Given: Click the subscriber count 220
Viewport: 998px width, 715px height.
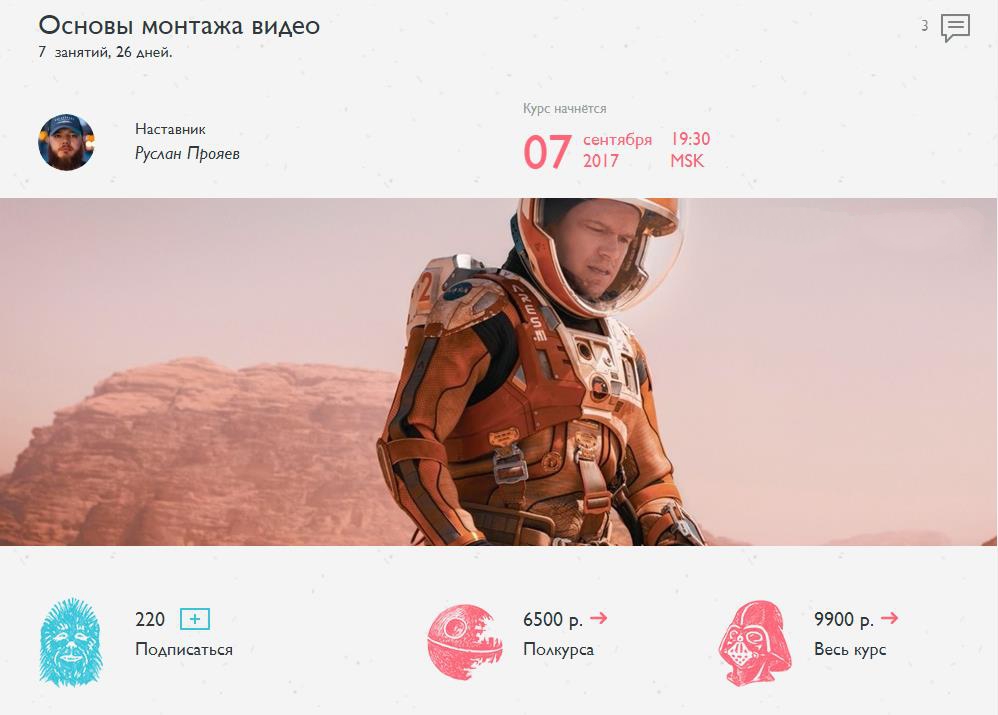Looking at the screenshot, I should pos(150,619).
